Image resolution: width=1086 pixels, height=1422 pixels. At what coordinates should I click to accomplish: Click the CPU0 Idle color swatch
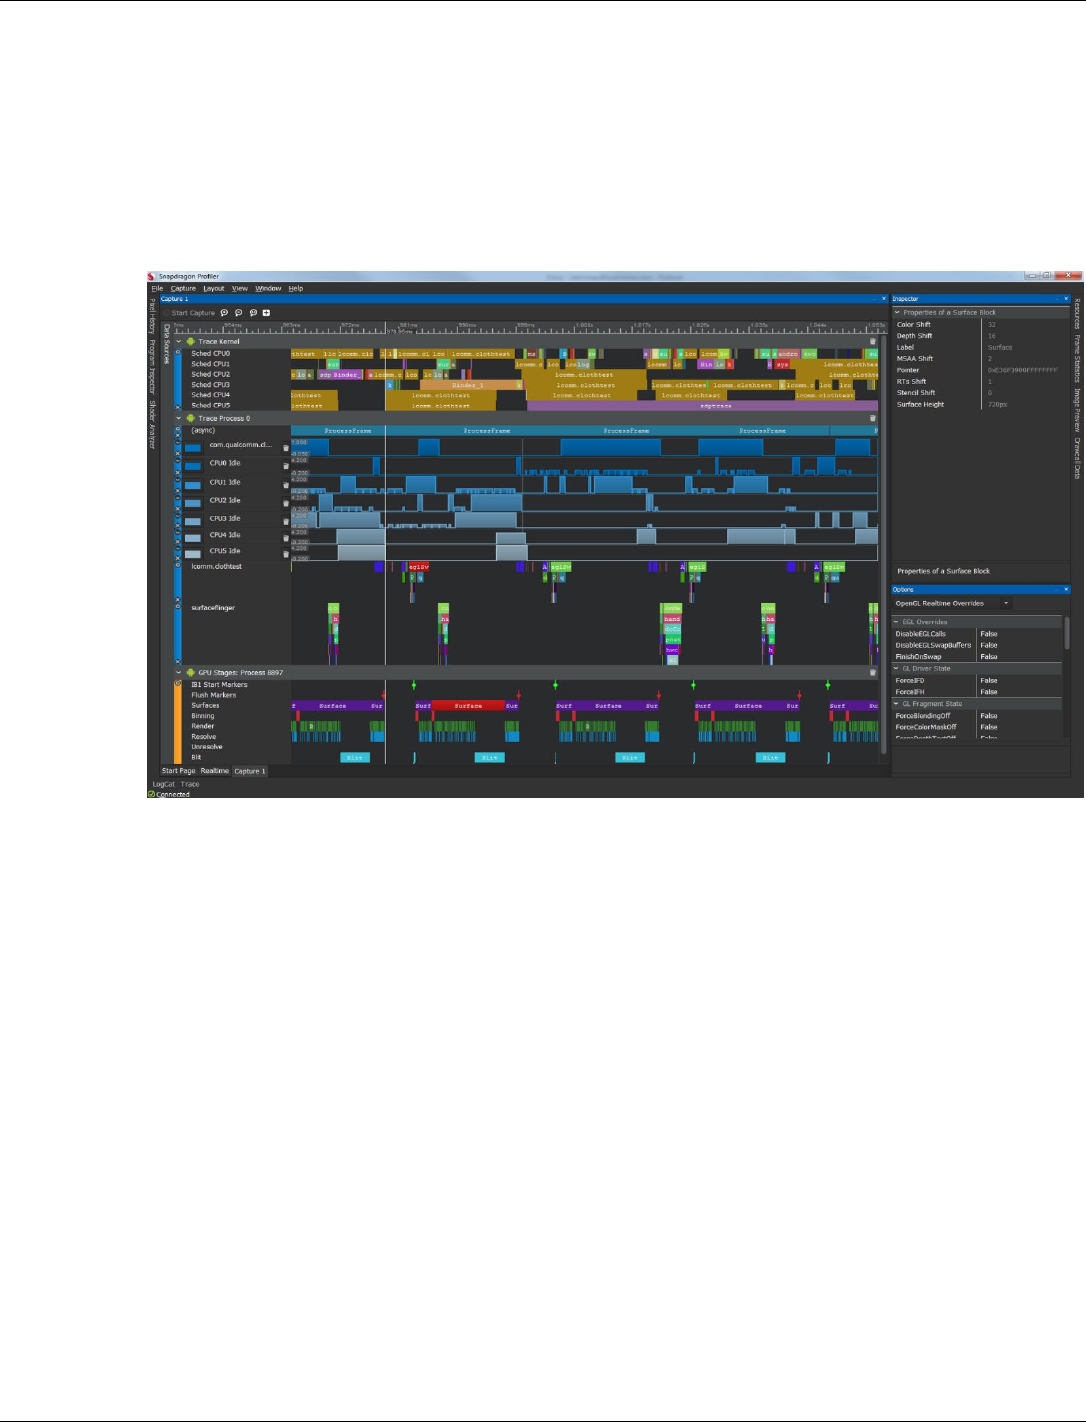tap(193, 466)
